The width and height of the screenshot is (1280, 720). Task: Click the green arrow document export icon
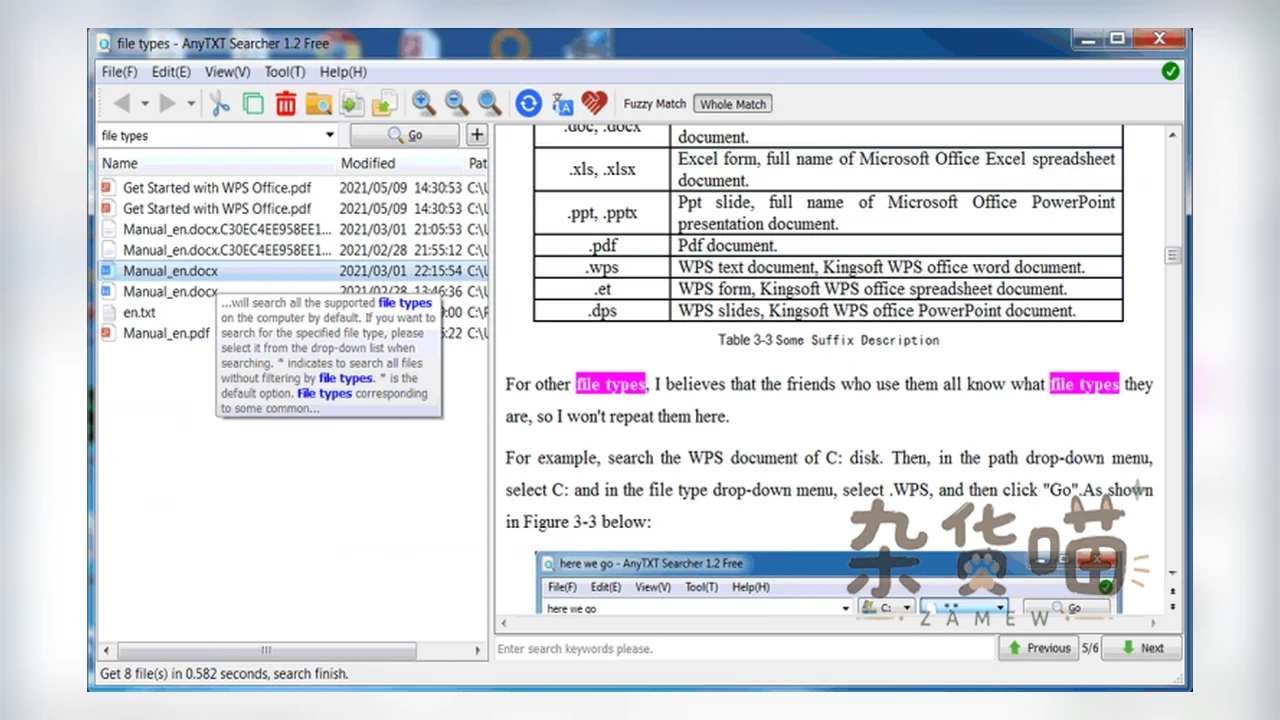pos(352,103)
